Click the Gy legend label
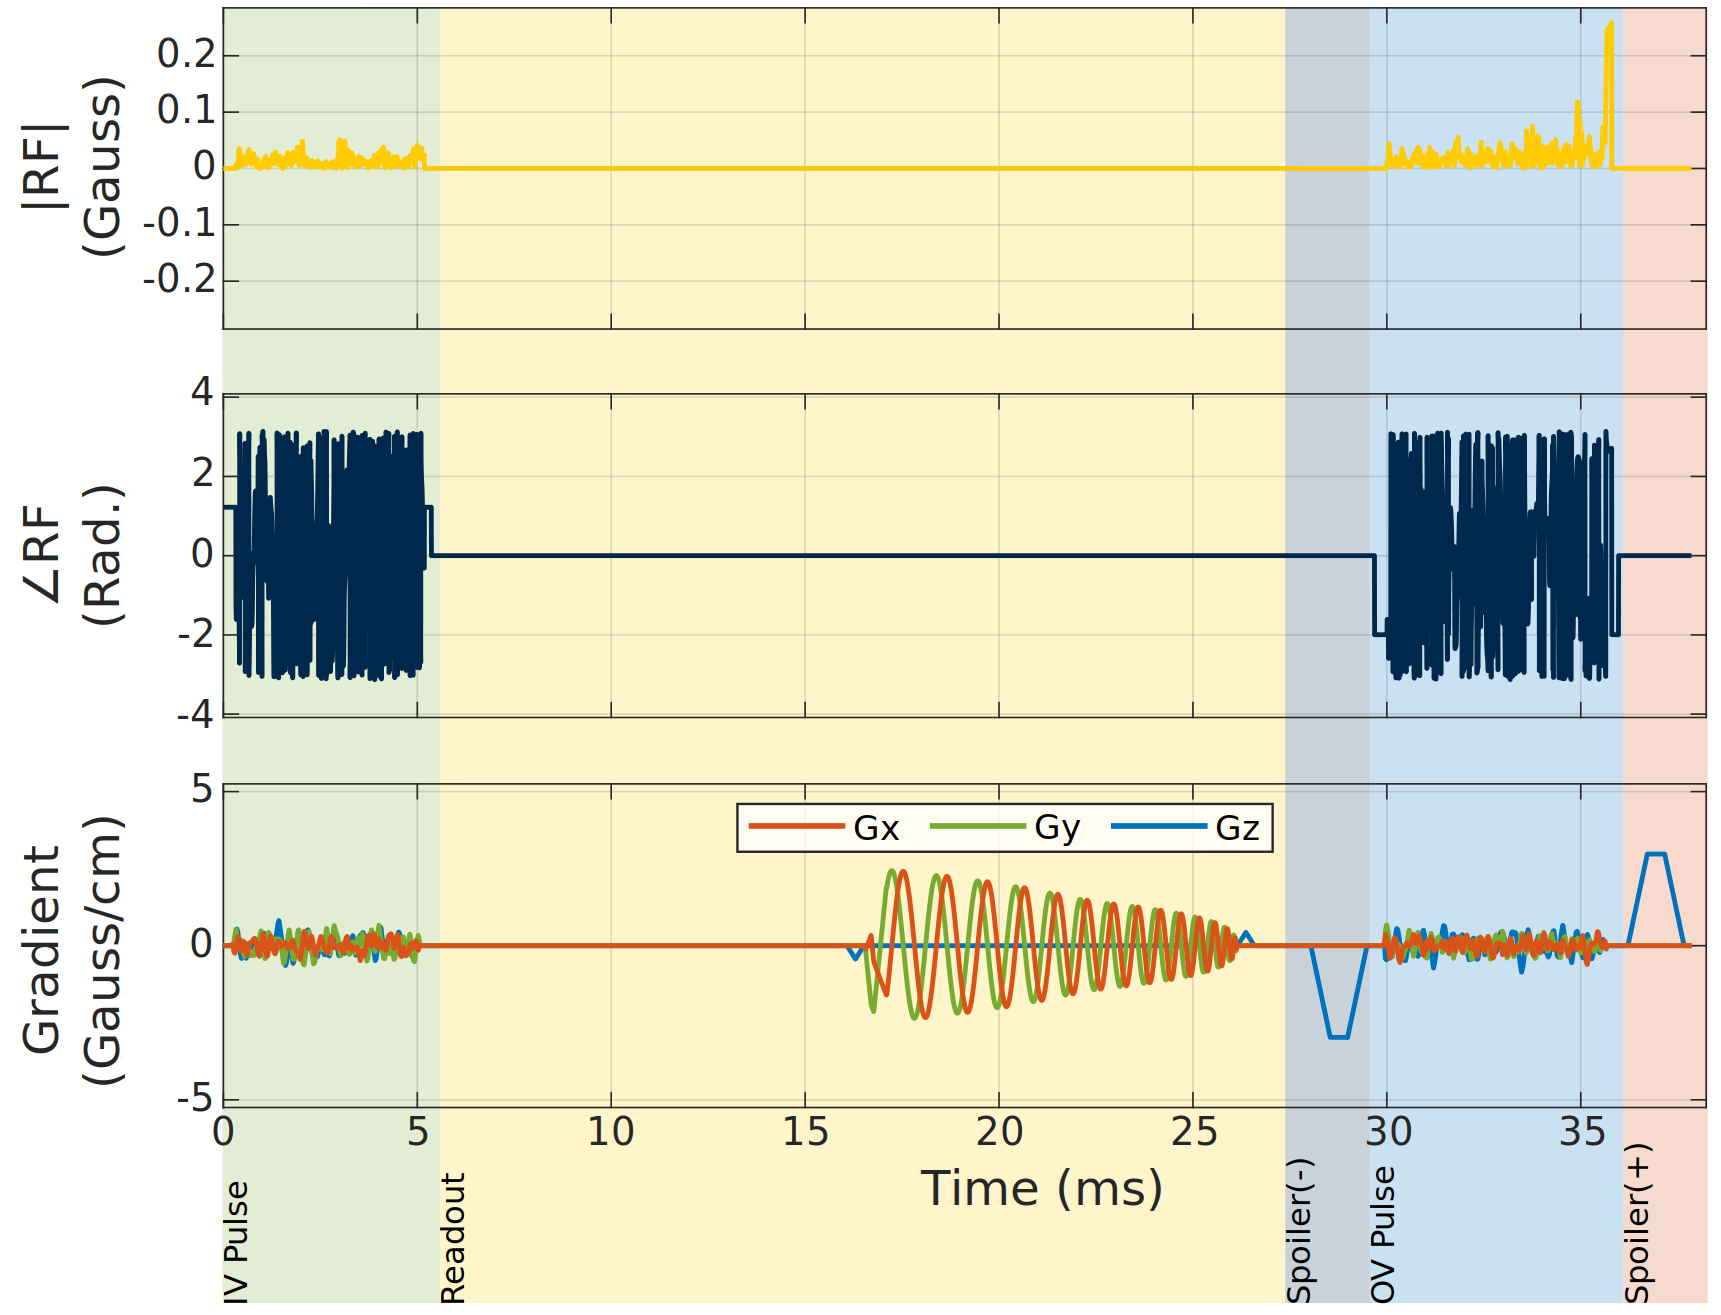The image size is (1721, 1315). [1057, 828]
